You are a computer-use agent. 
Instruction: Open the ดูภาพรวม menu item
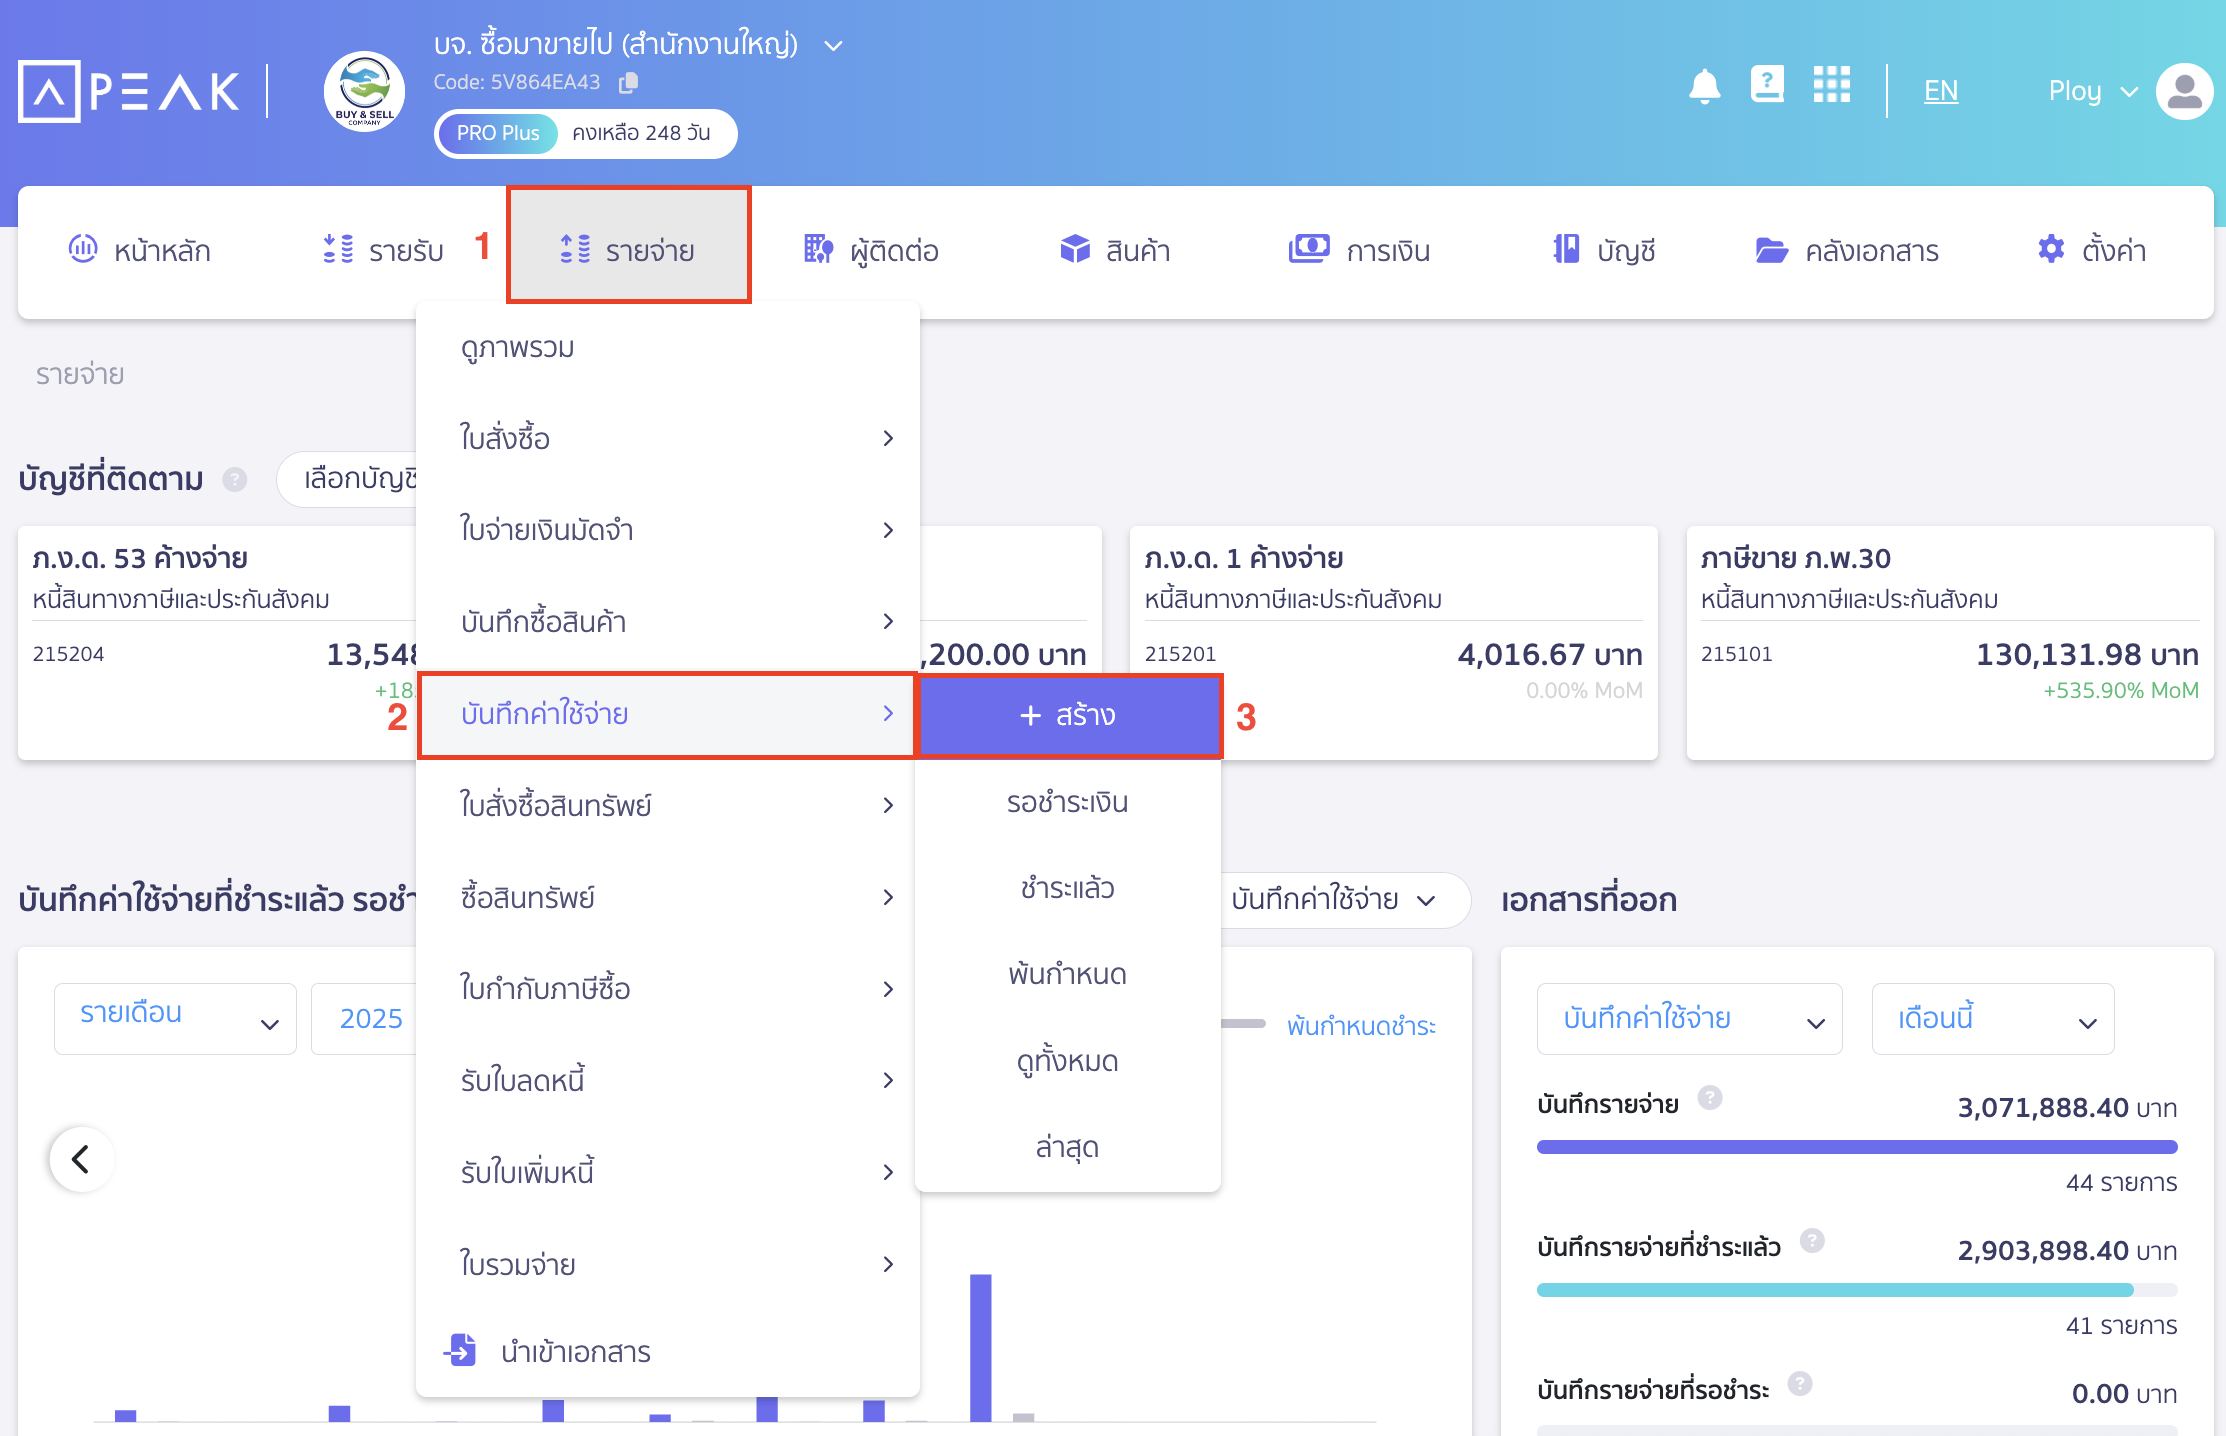518,347
